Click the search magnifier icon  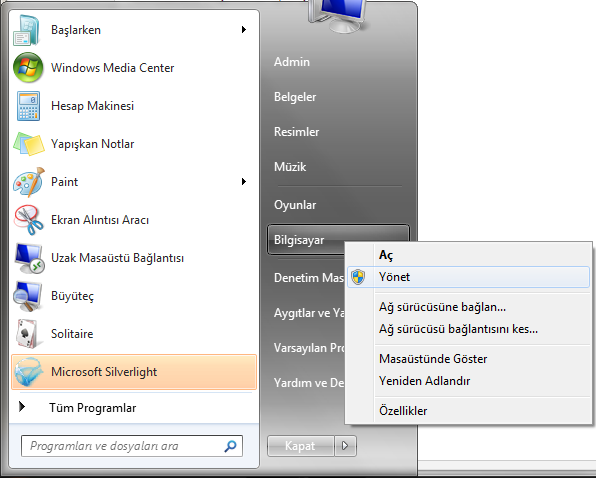pyautogui.click(x=230, y=446)
